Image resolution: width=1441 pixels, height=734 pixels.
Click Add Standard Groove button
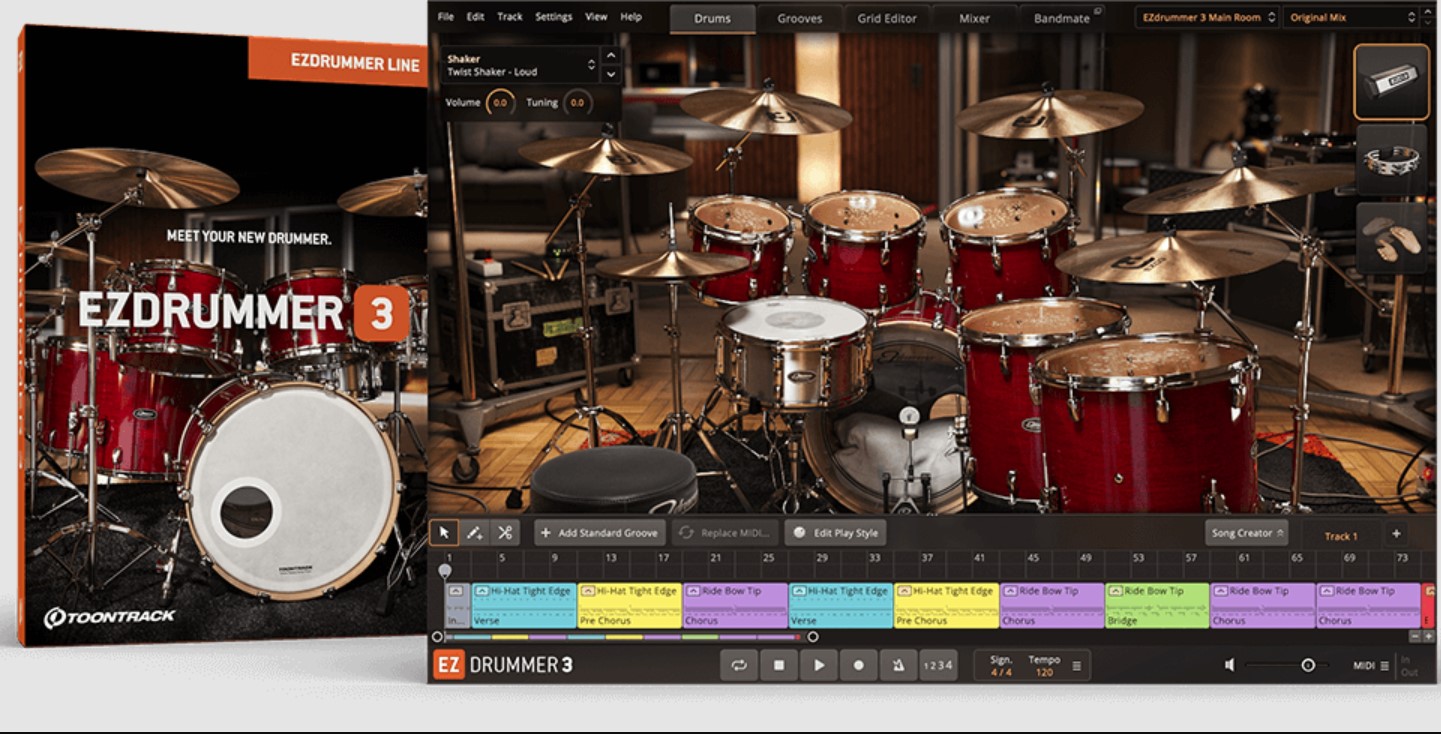click(600, 533)
